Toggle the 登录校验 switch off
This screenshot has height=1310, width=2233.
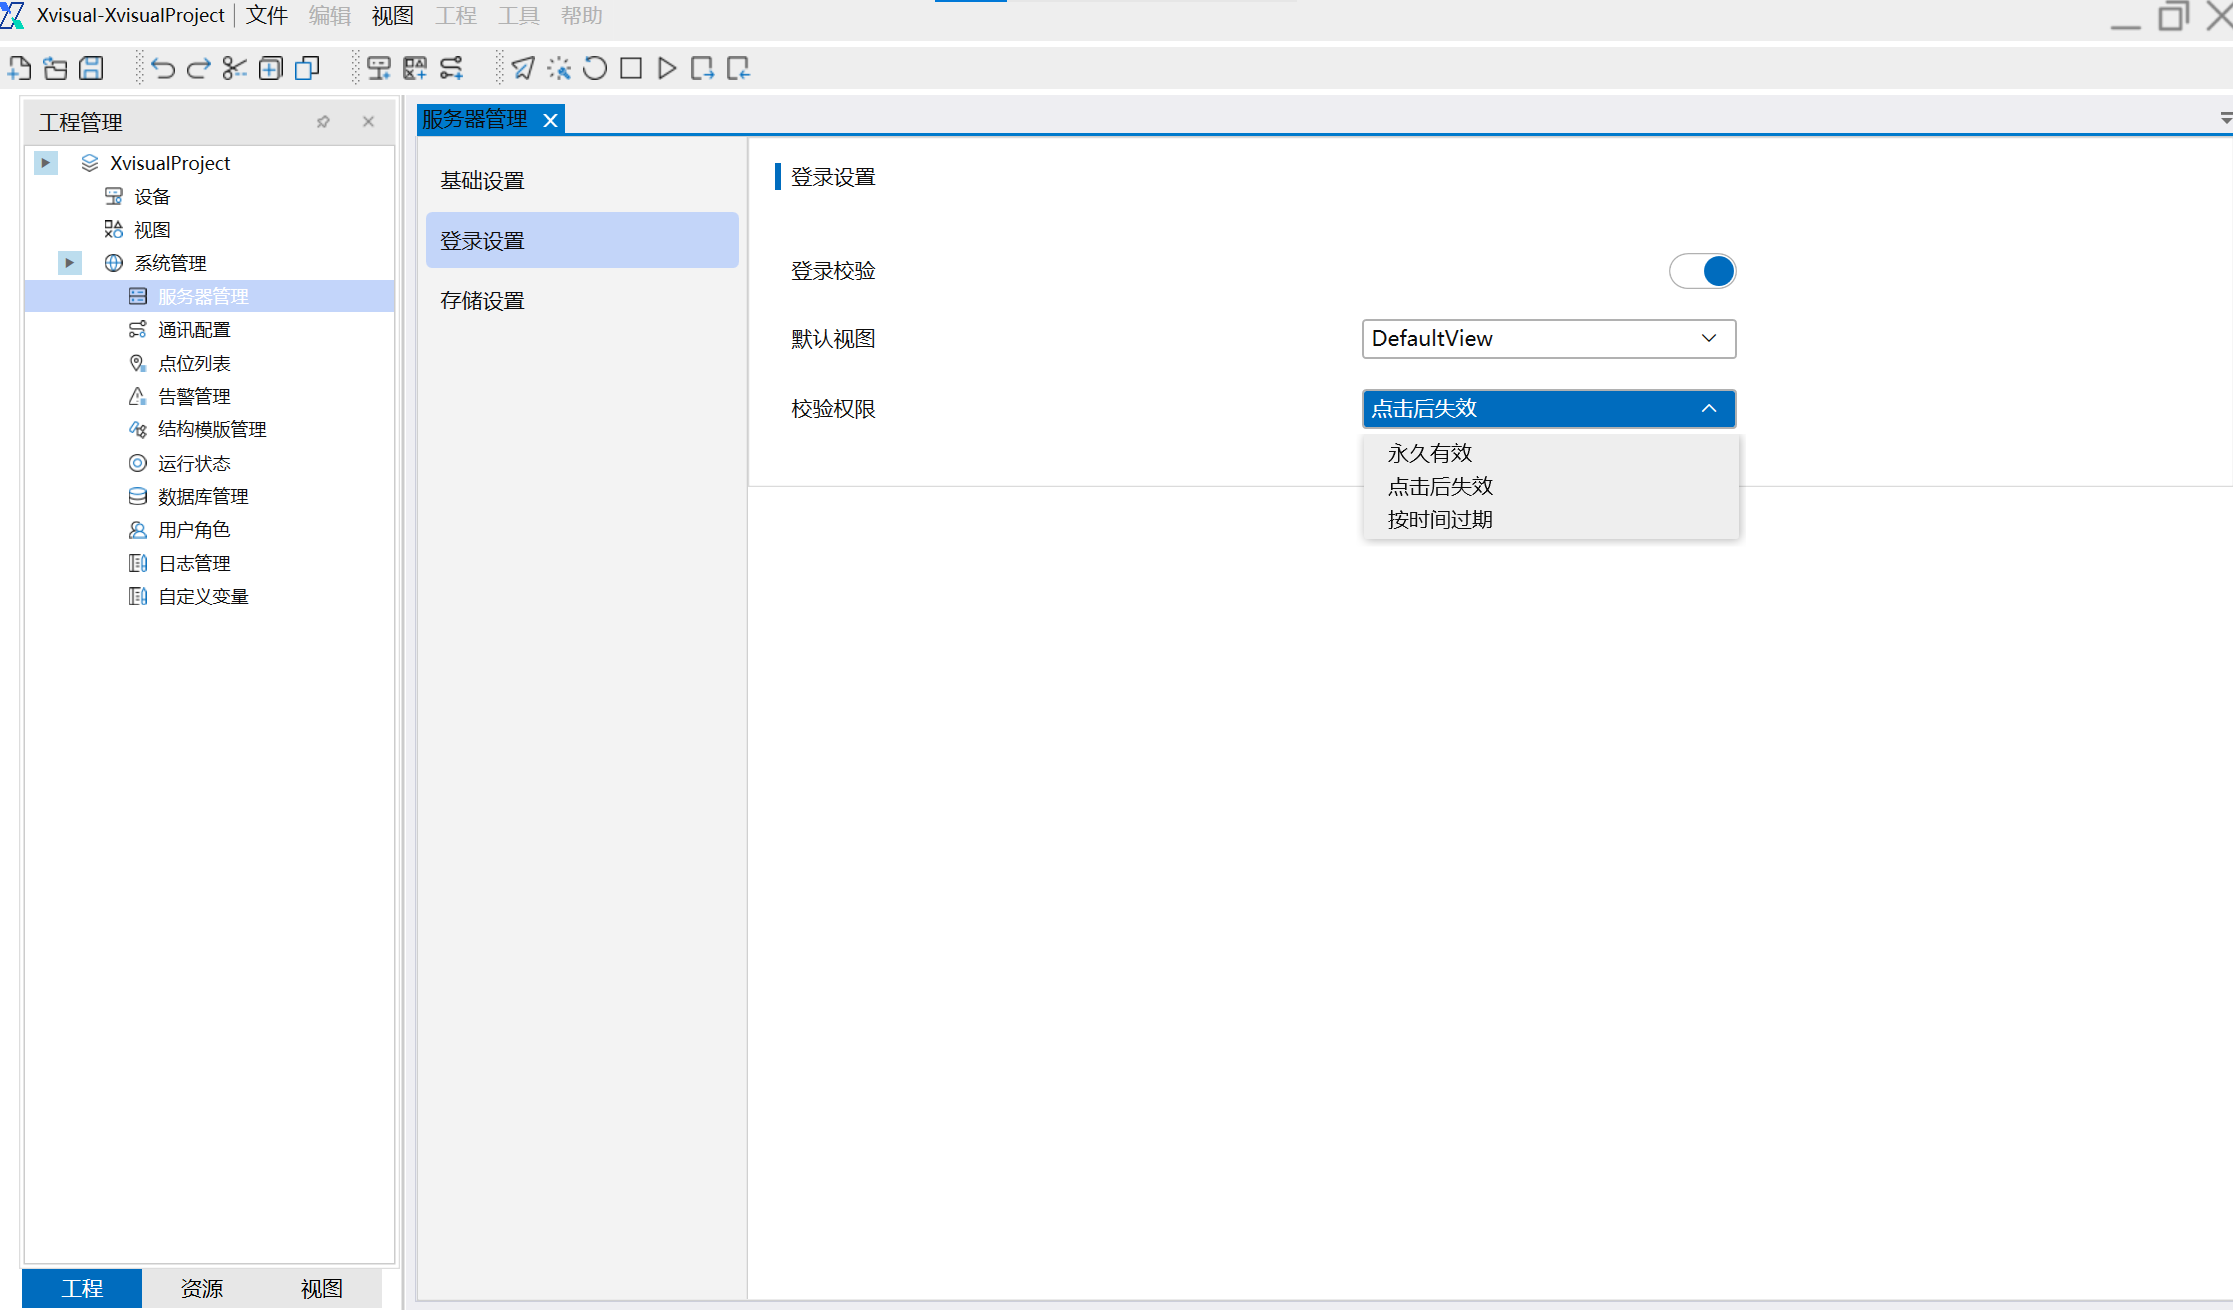(1702, 271)
